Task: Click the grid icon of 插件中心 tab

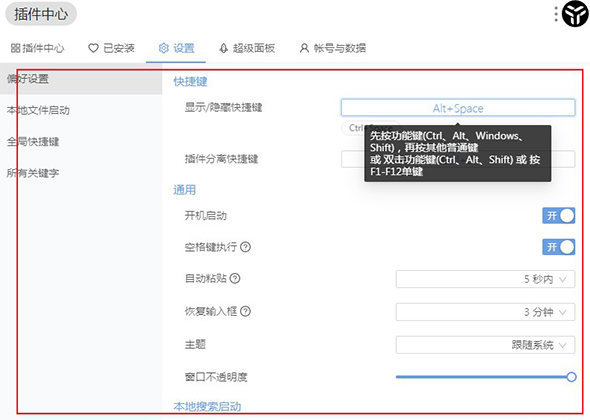Action: click(x=15, y=48)
